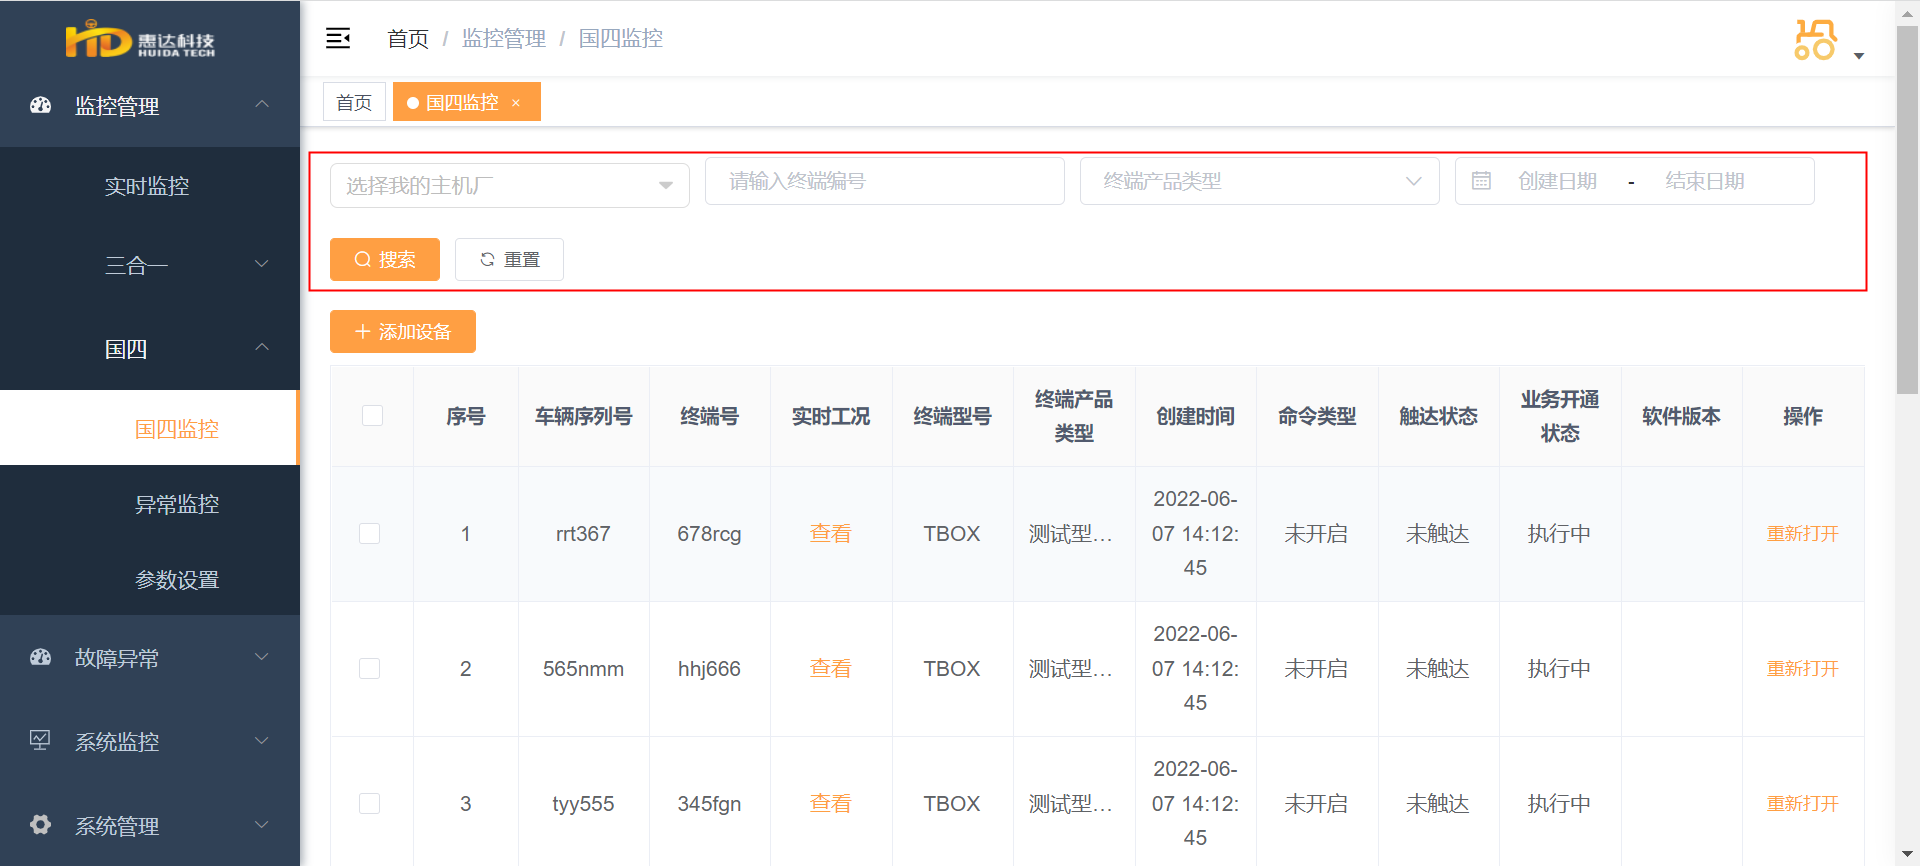Check the row 2 checkbox for 565nmm
This screenshot has width=1920, height=866.
[370, 668]
